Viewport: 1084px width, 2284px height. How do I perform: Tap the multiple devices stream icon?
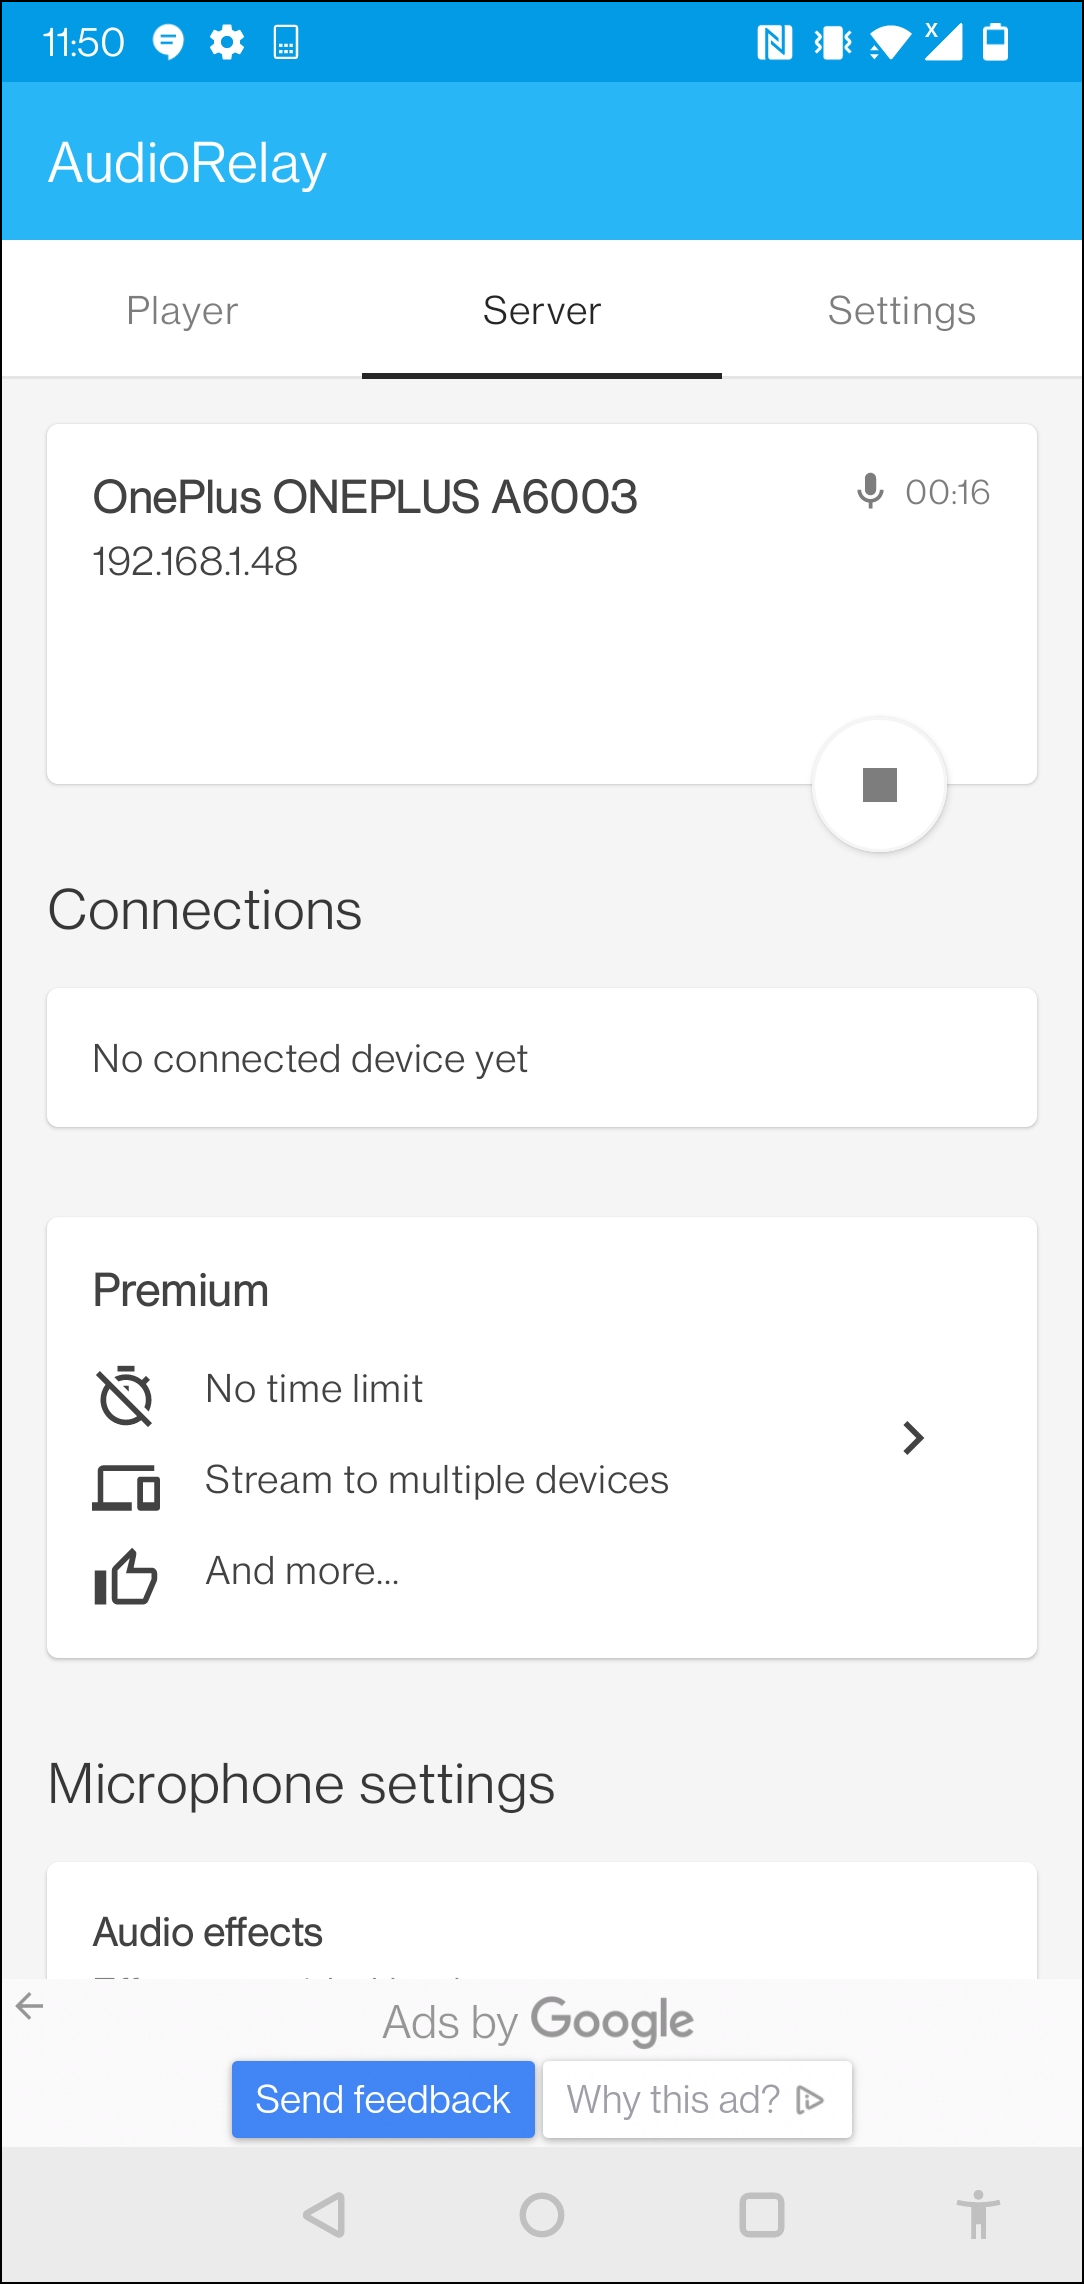126,1486
